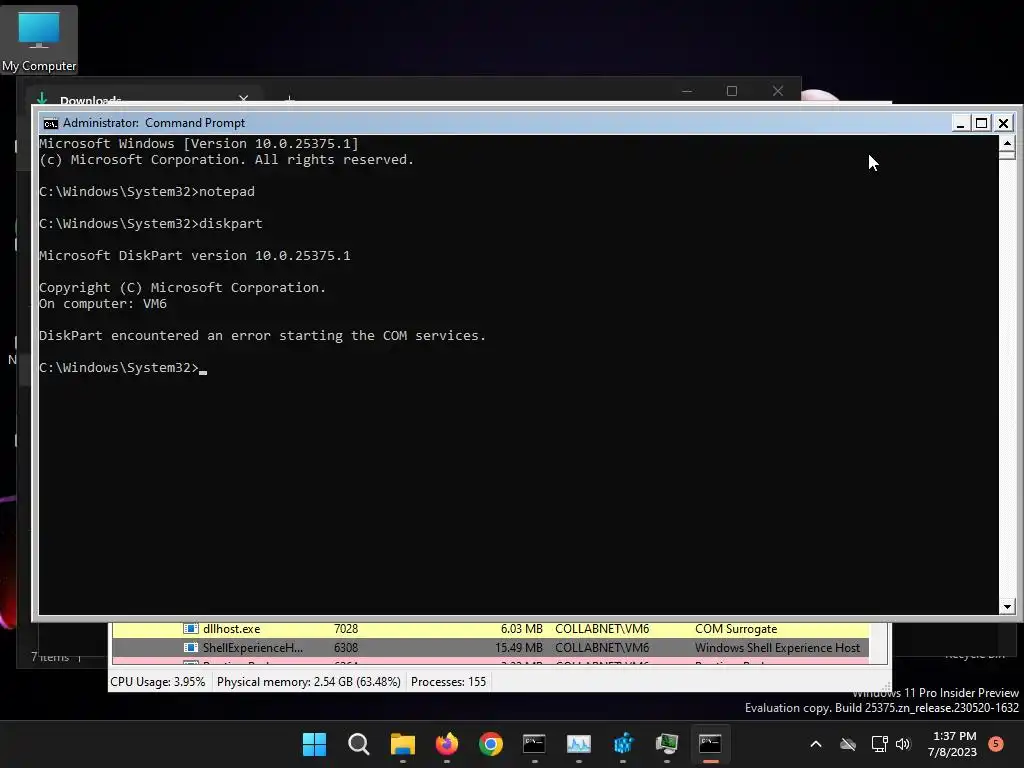Select the active Command Prompt taskbar icon

tap(711, 744)
